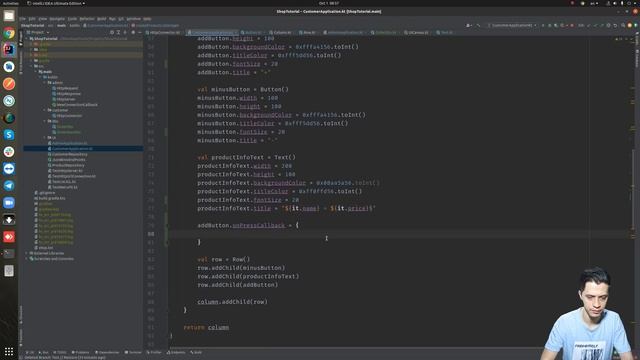Screen dimensions: 640x360
Task: Expand External Libraries node
Action: [x=27, y=253]
